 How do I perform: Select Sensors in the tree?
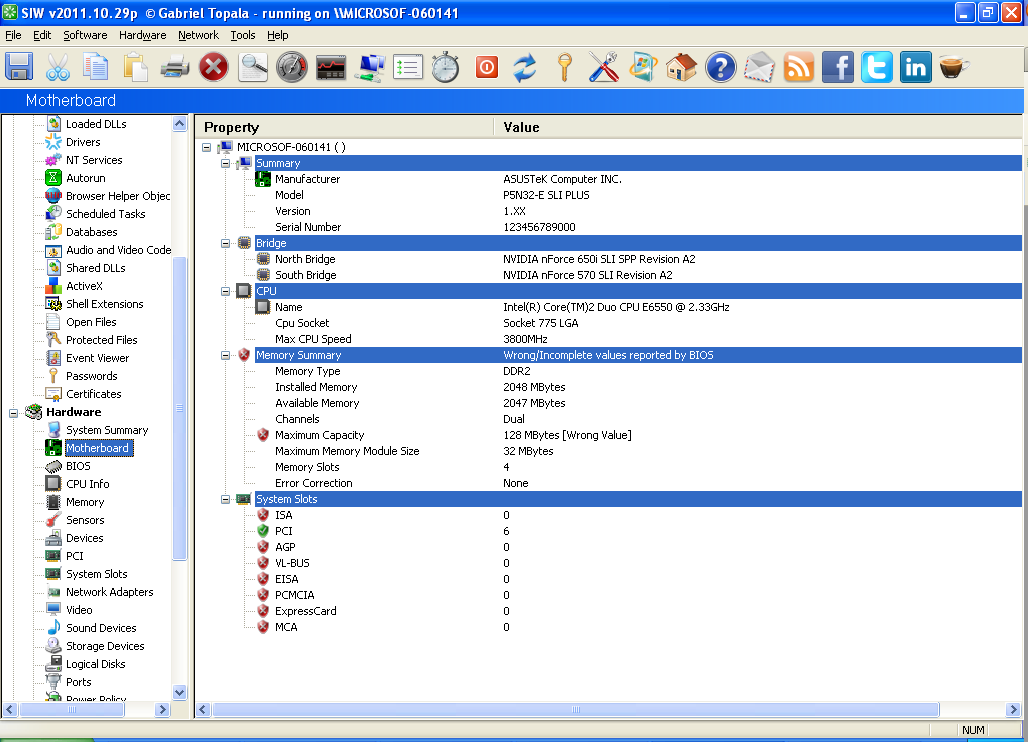tap(85, 520)
